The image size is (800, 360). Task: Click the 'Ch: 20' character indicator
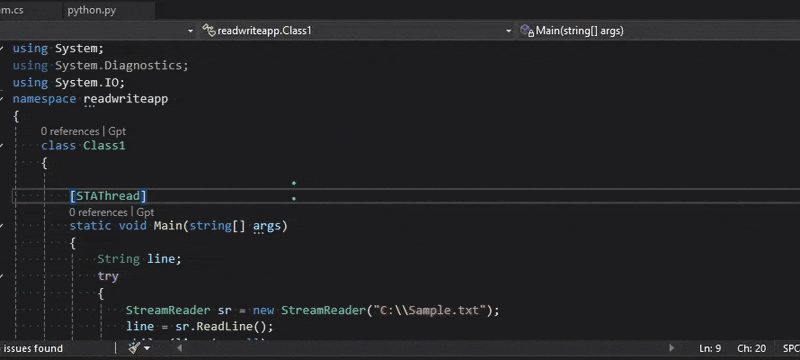coord(752,348)
